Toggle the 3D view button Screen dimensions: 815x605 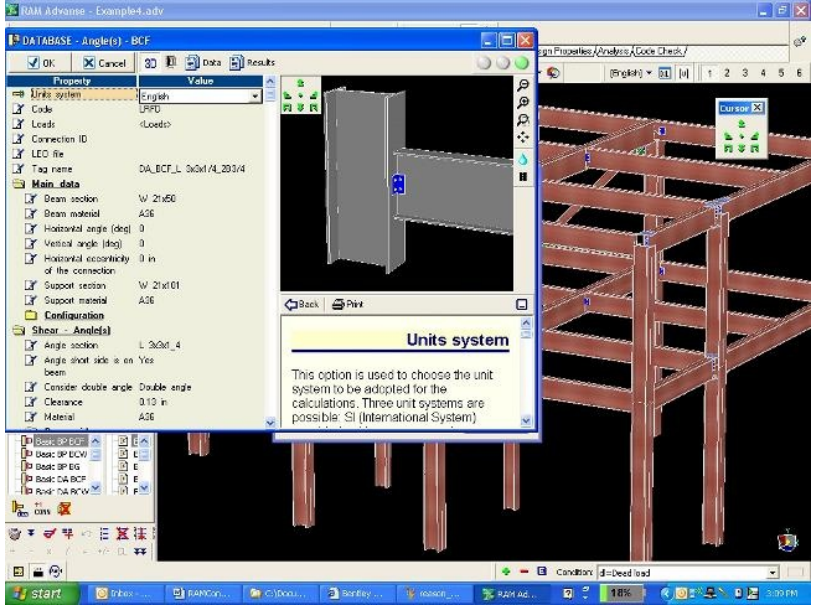click(x=150, y=63)
